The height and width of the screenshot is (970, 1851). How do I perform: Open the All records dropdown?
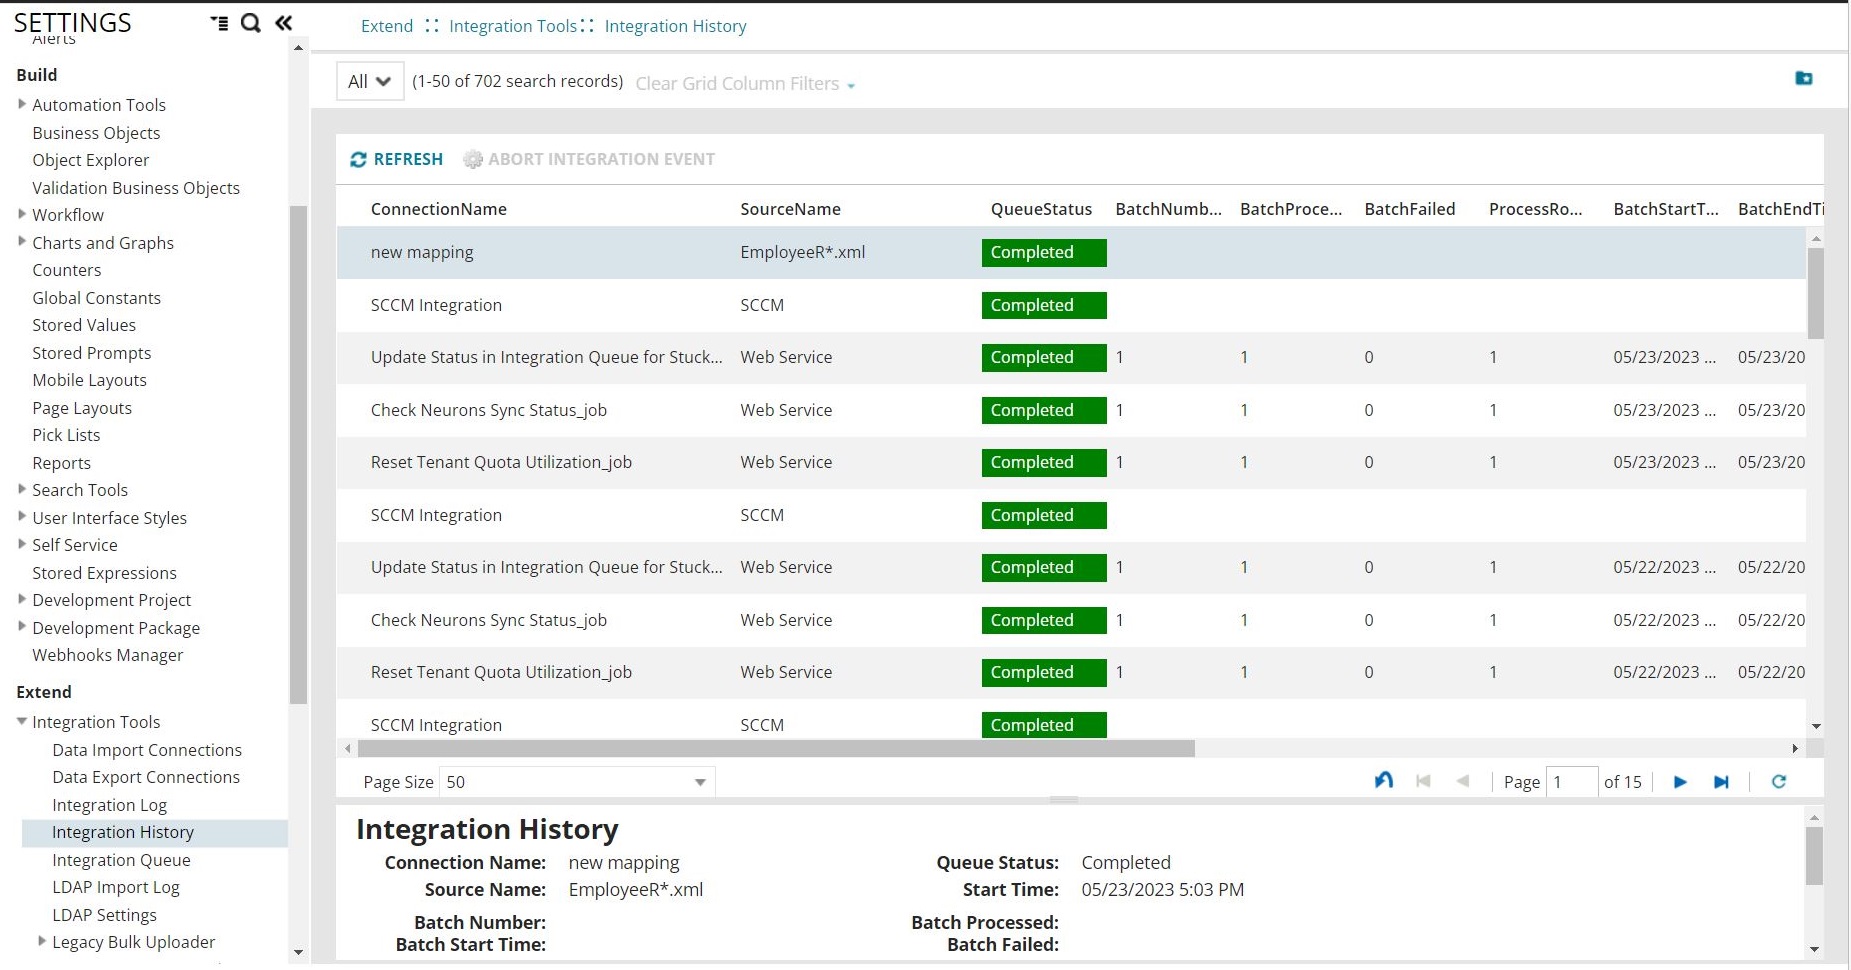coord(369,81)
